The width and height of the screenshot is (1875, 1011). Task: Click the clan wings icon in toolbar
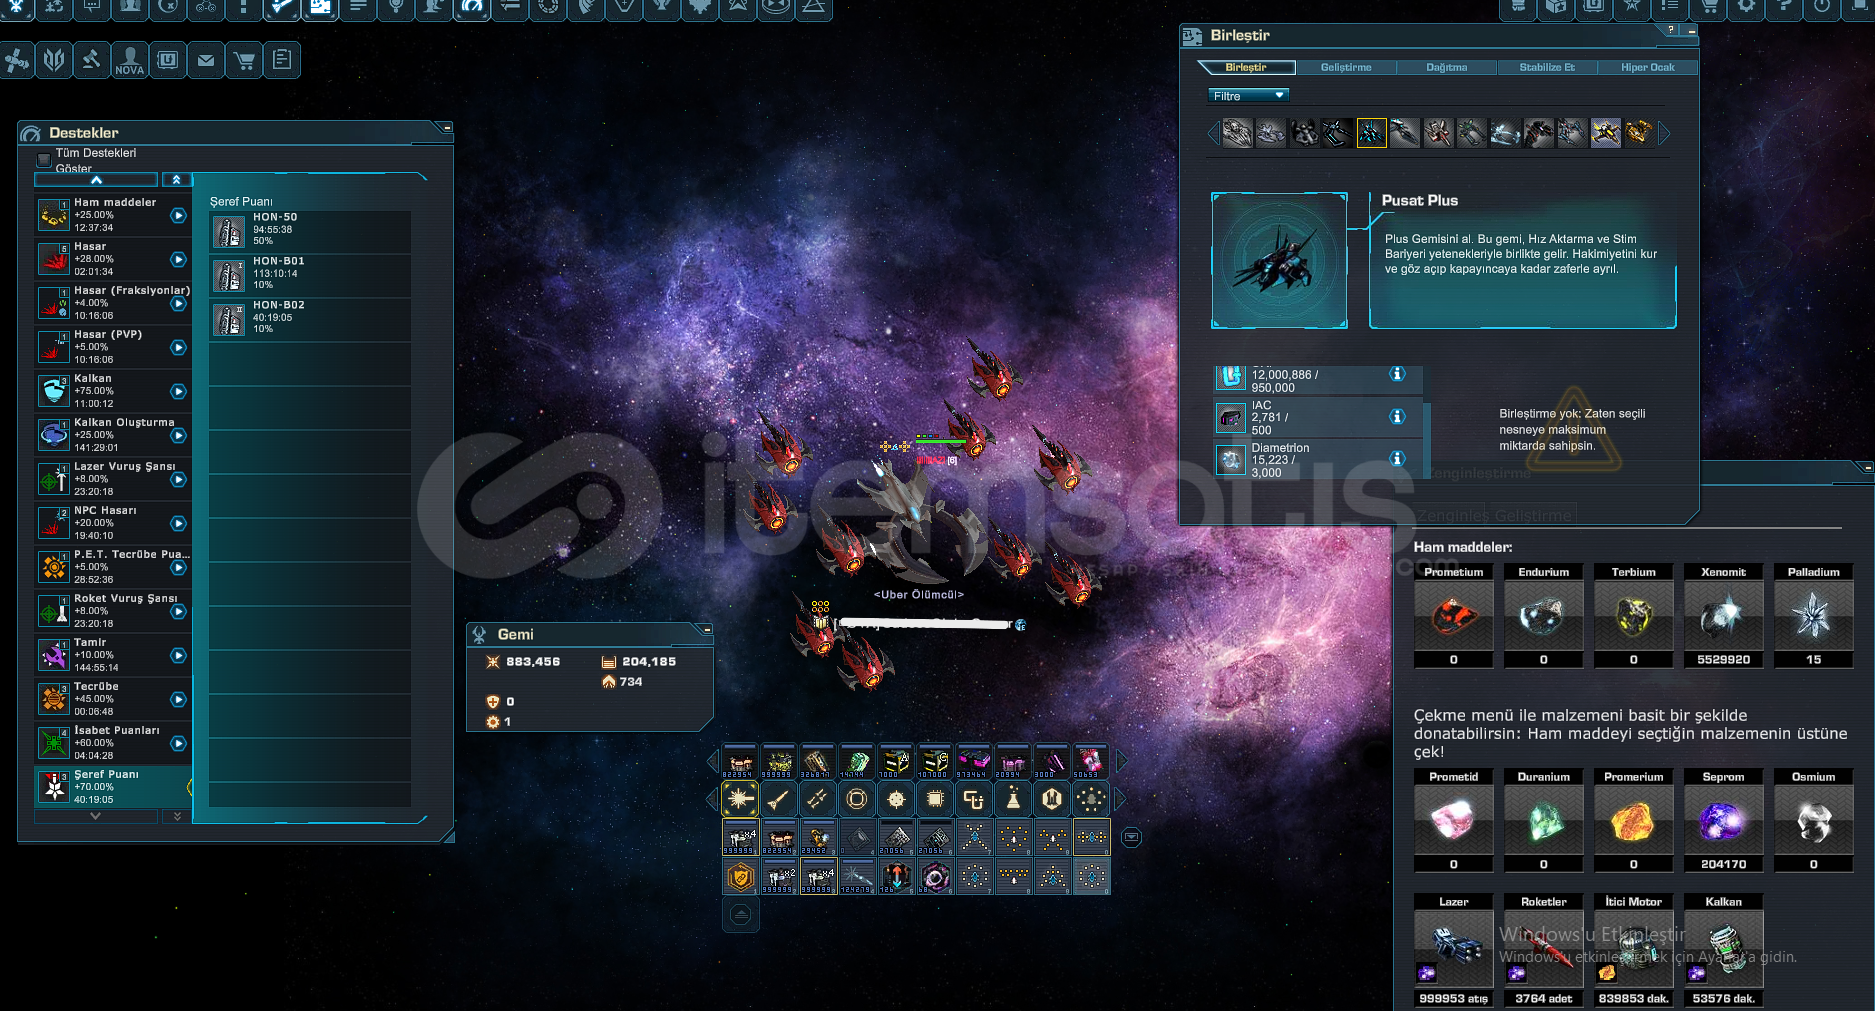(x=54, y=61)
